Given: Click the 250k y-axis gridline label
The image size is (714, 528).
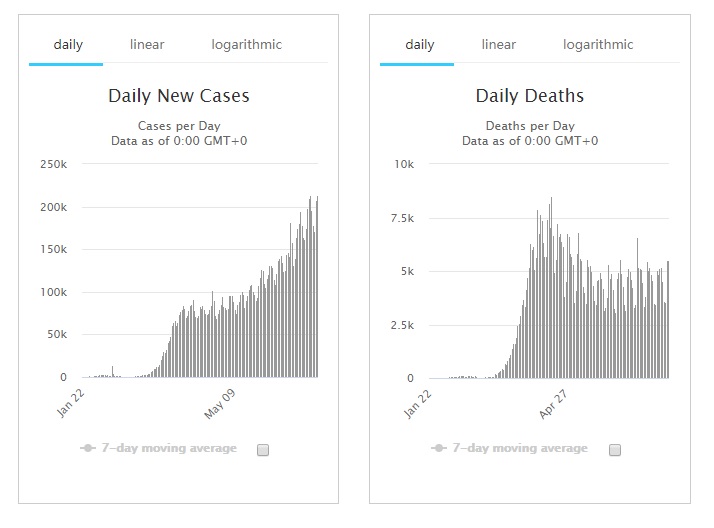Looking at the screenshot, I should [53, 164].
